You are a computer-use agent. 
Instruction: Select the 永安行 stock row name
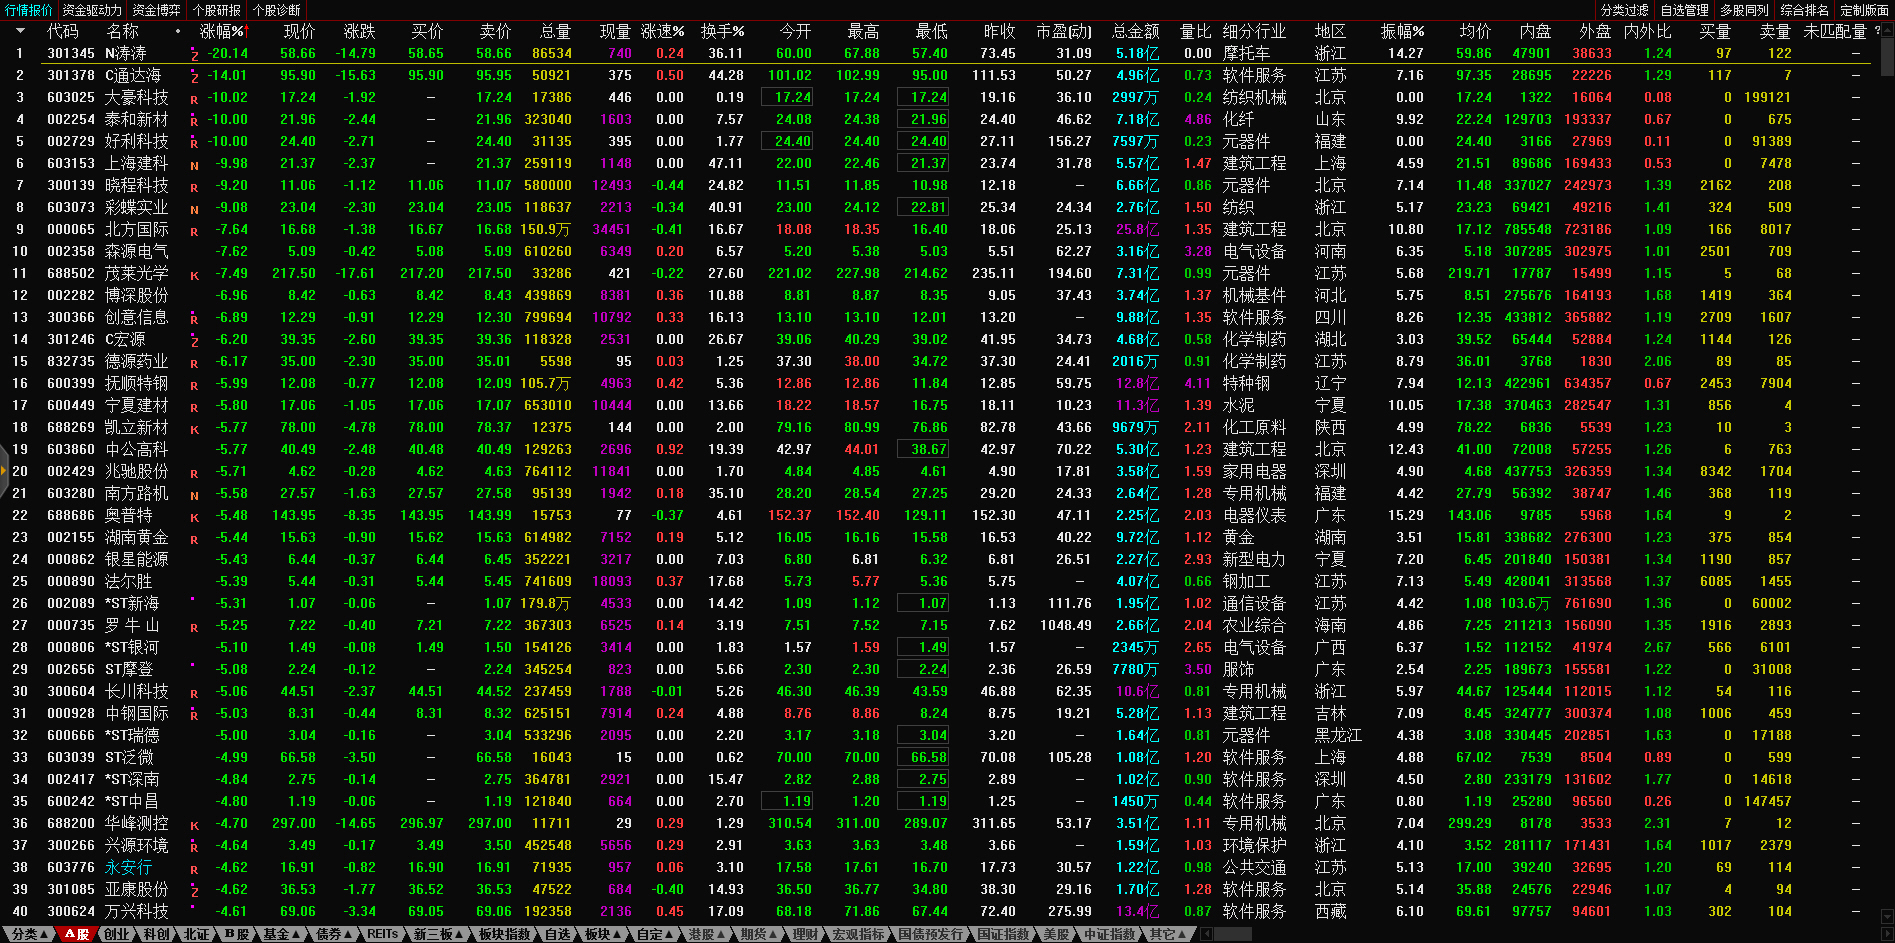pos(129,867)
